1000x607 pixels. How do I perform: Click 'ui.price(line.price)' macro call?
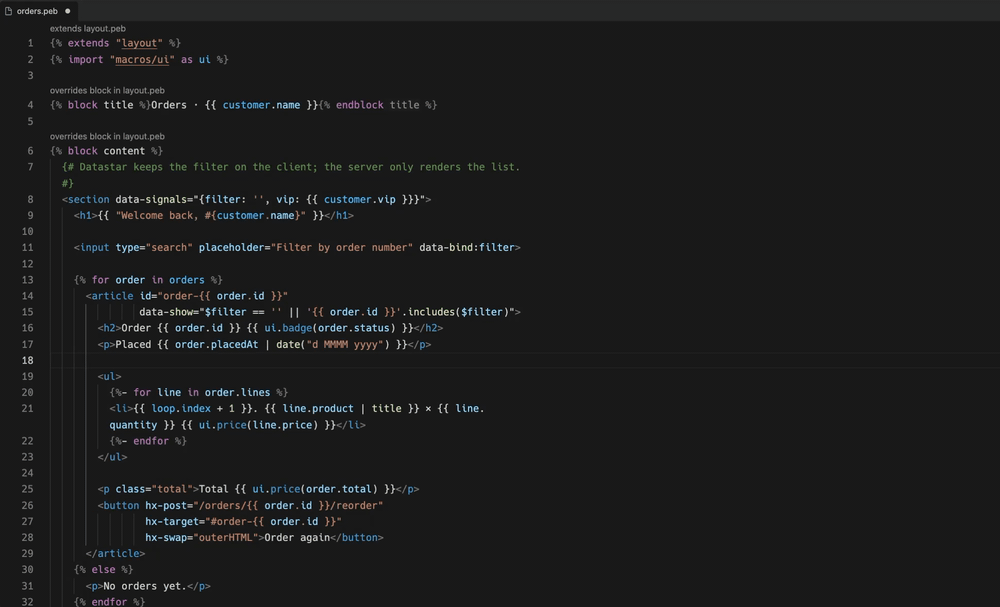click(x=258, y=425)
